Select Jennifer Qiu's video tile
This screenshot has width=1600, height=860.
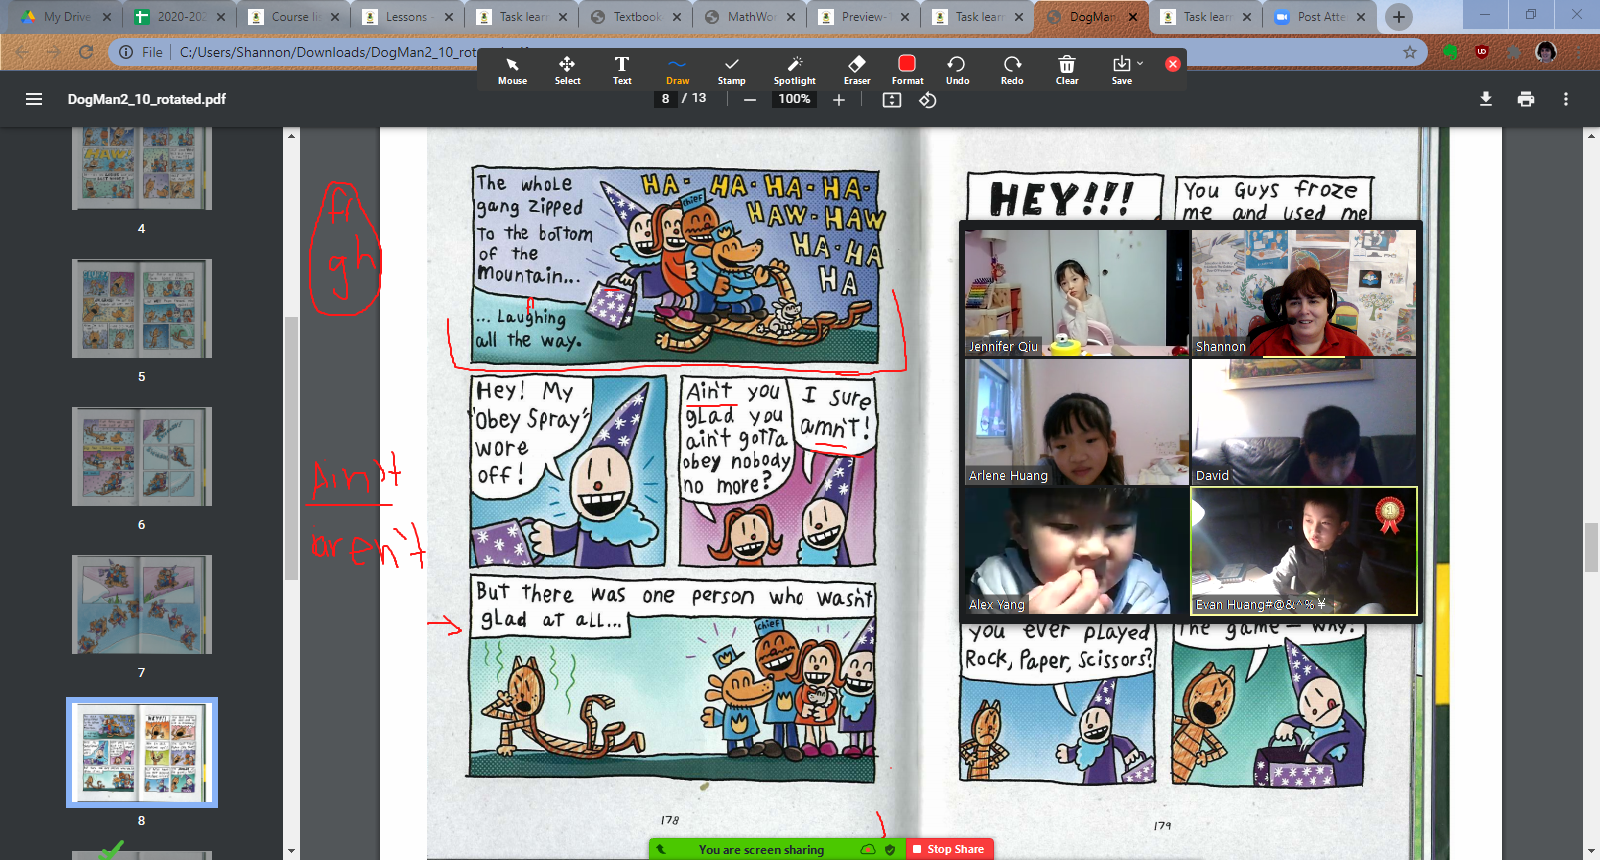1077,293
